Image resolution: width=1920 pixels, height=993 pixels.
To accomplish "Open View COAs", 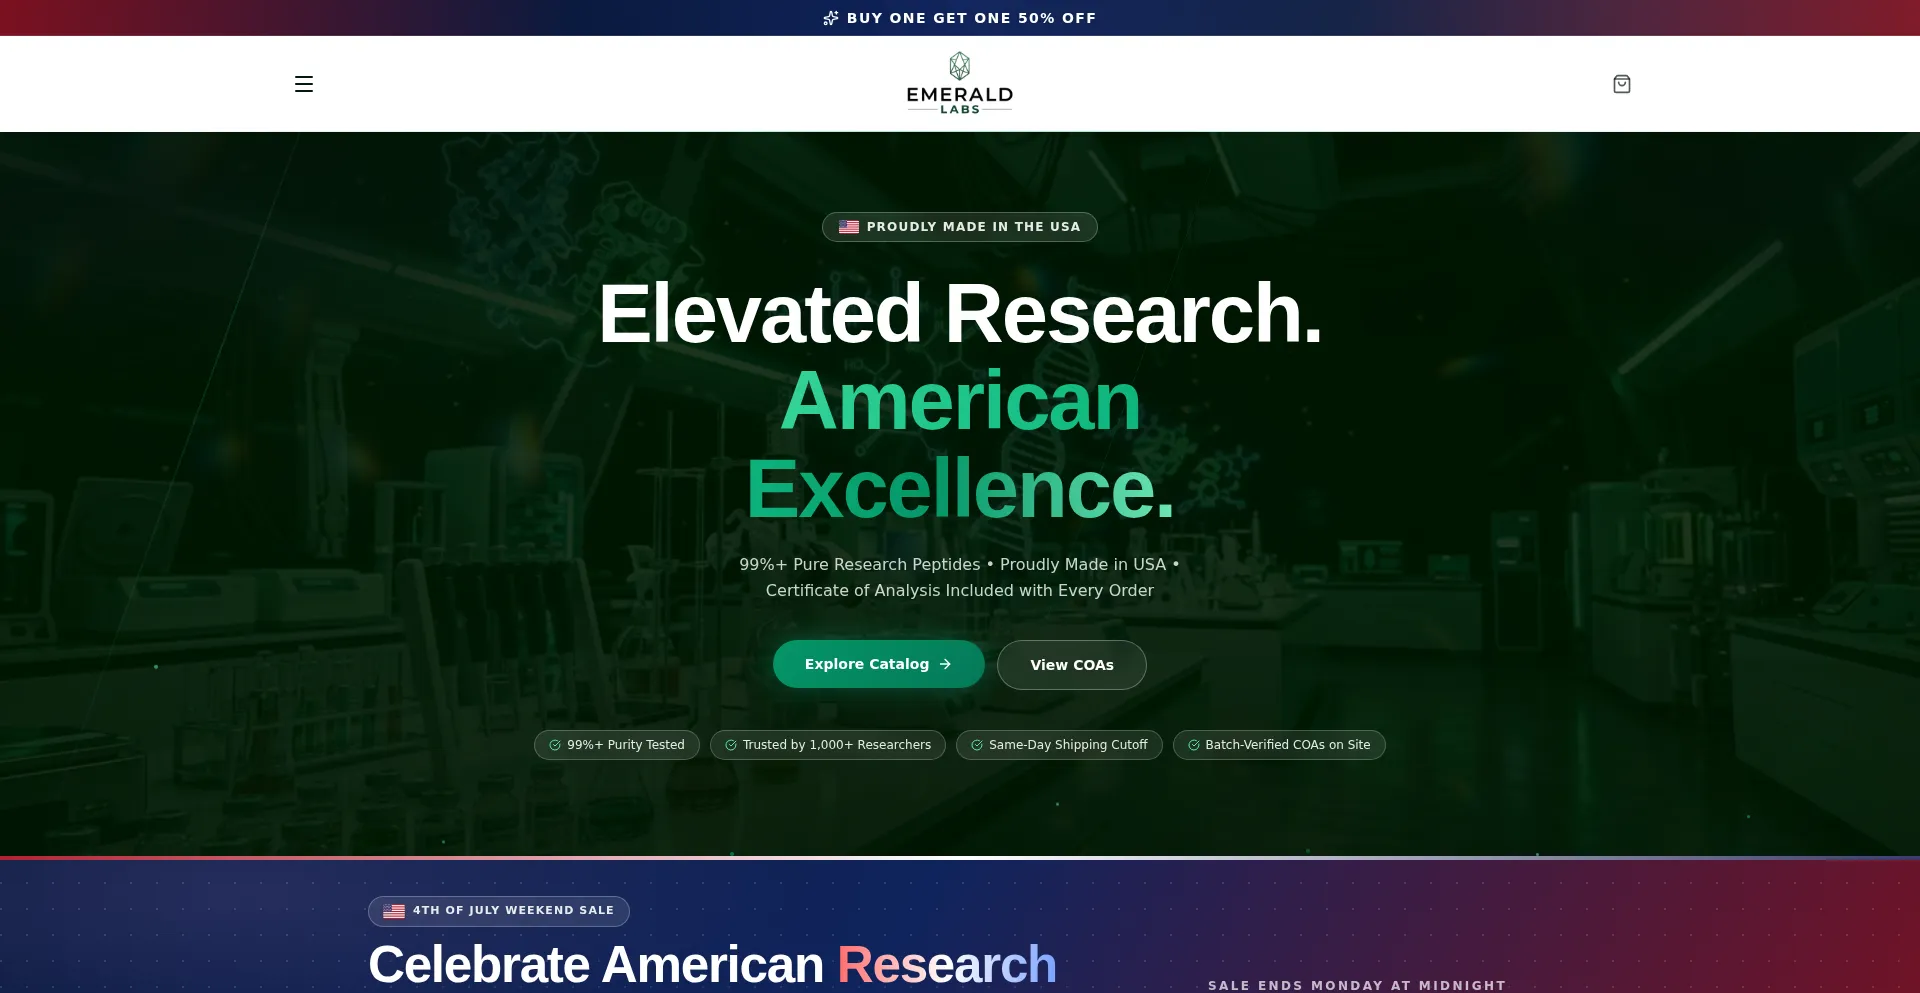I will [1072, 665].
